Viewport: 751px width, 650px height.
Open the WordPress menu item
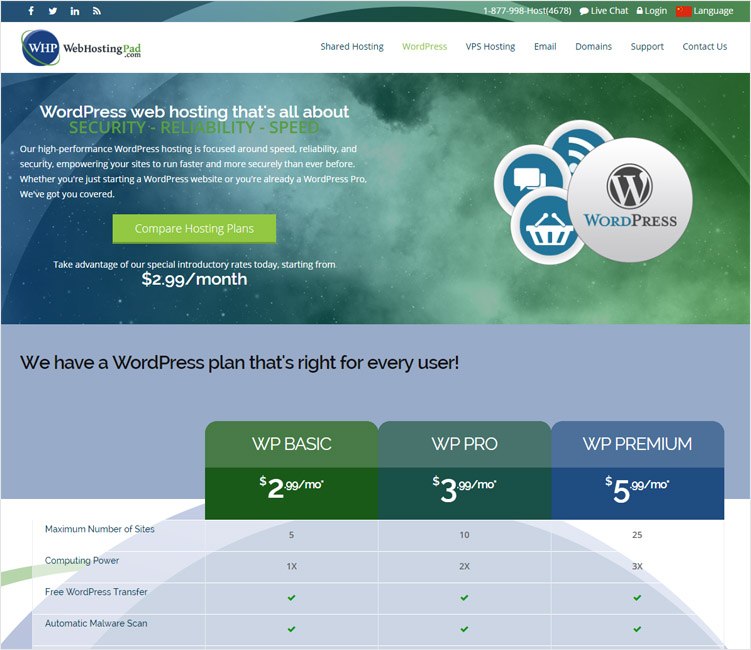[x=424, y=46]
